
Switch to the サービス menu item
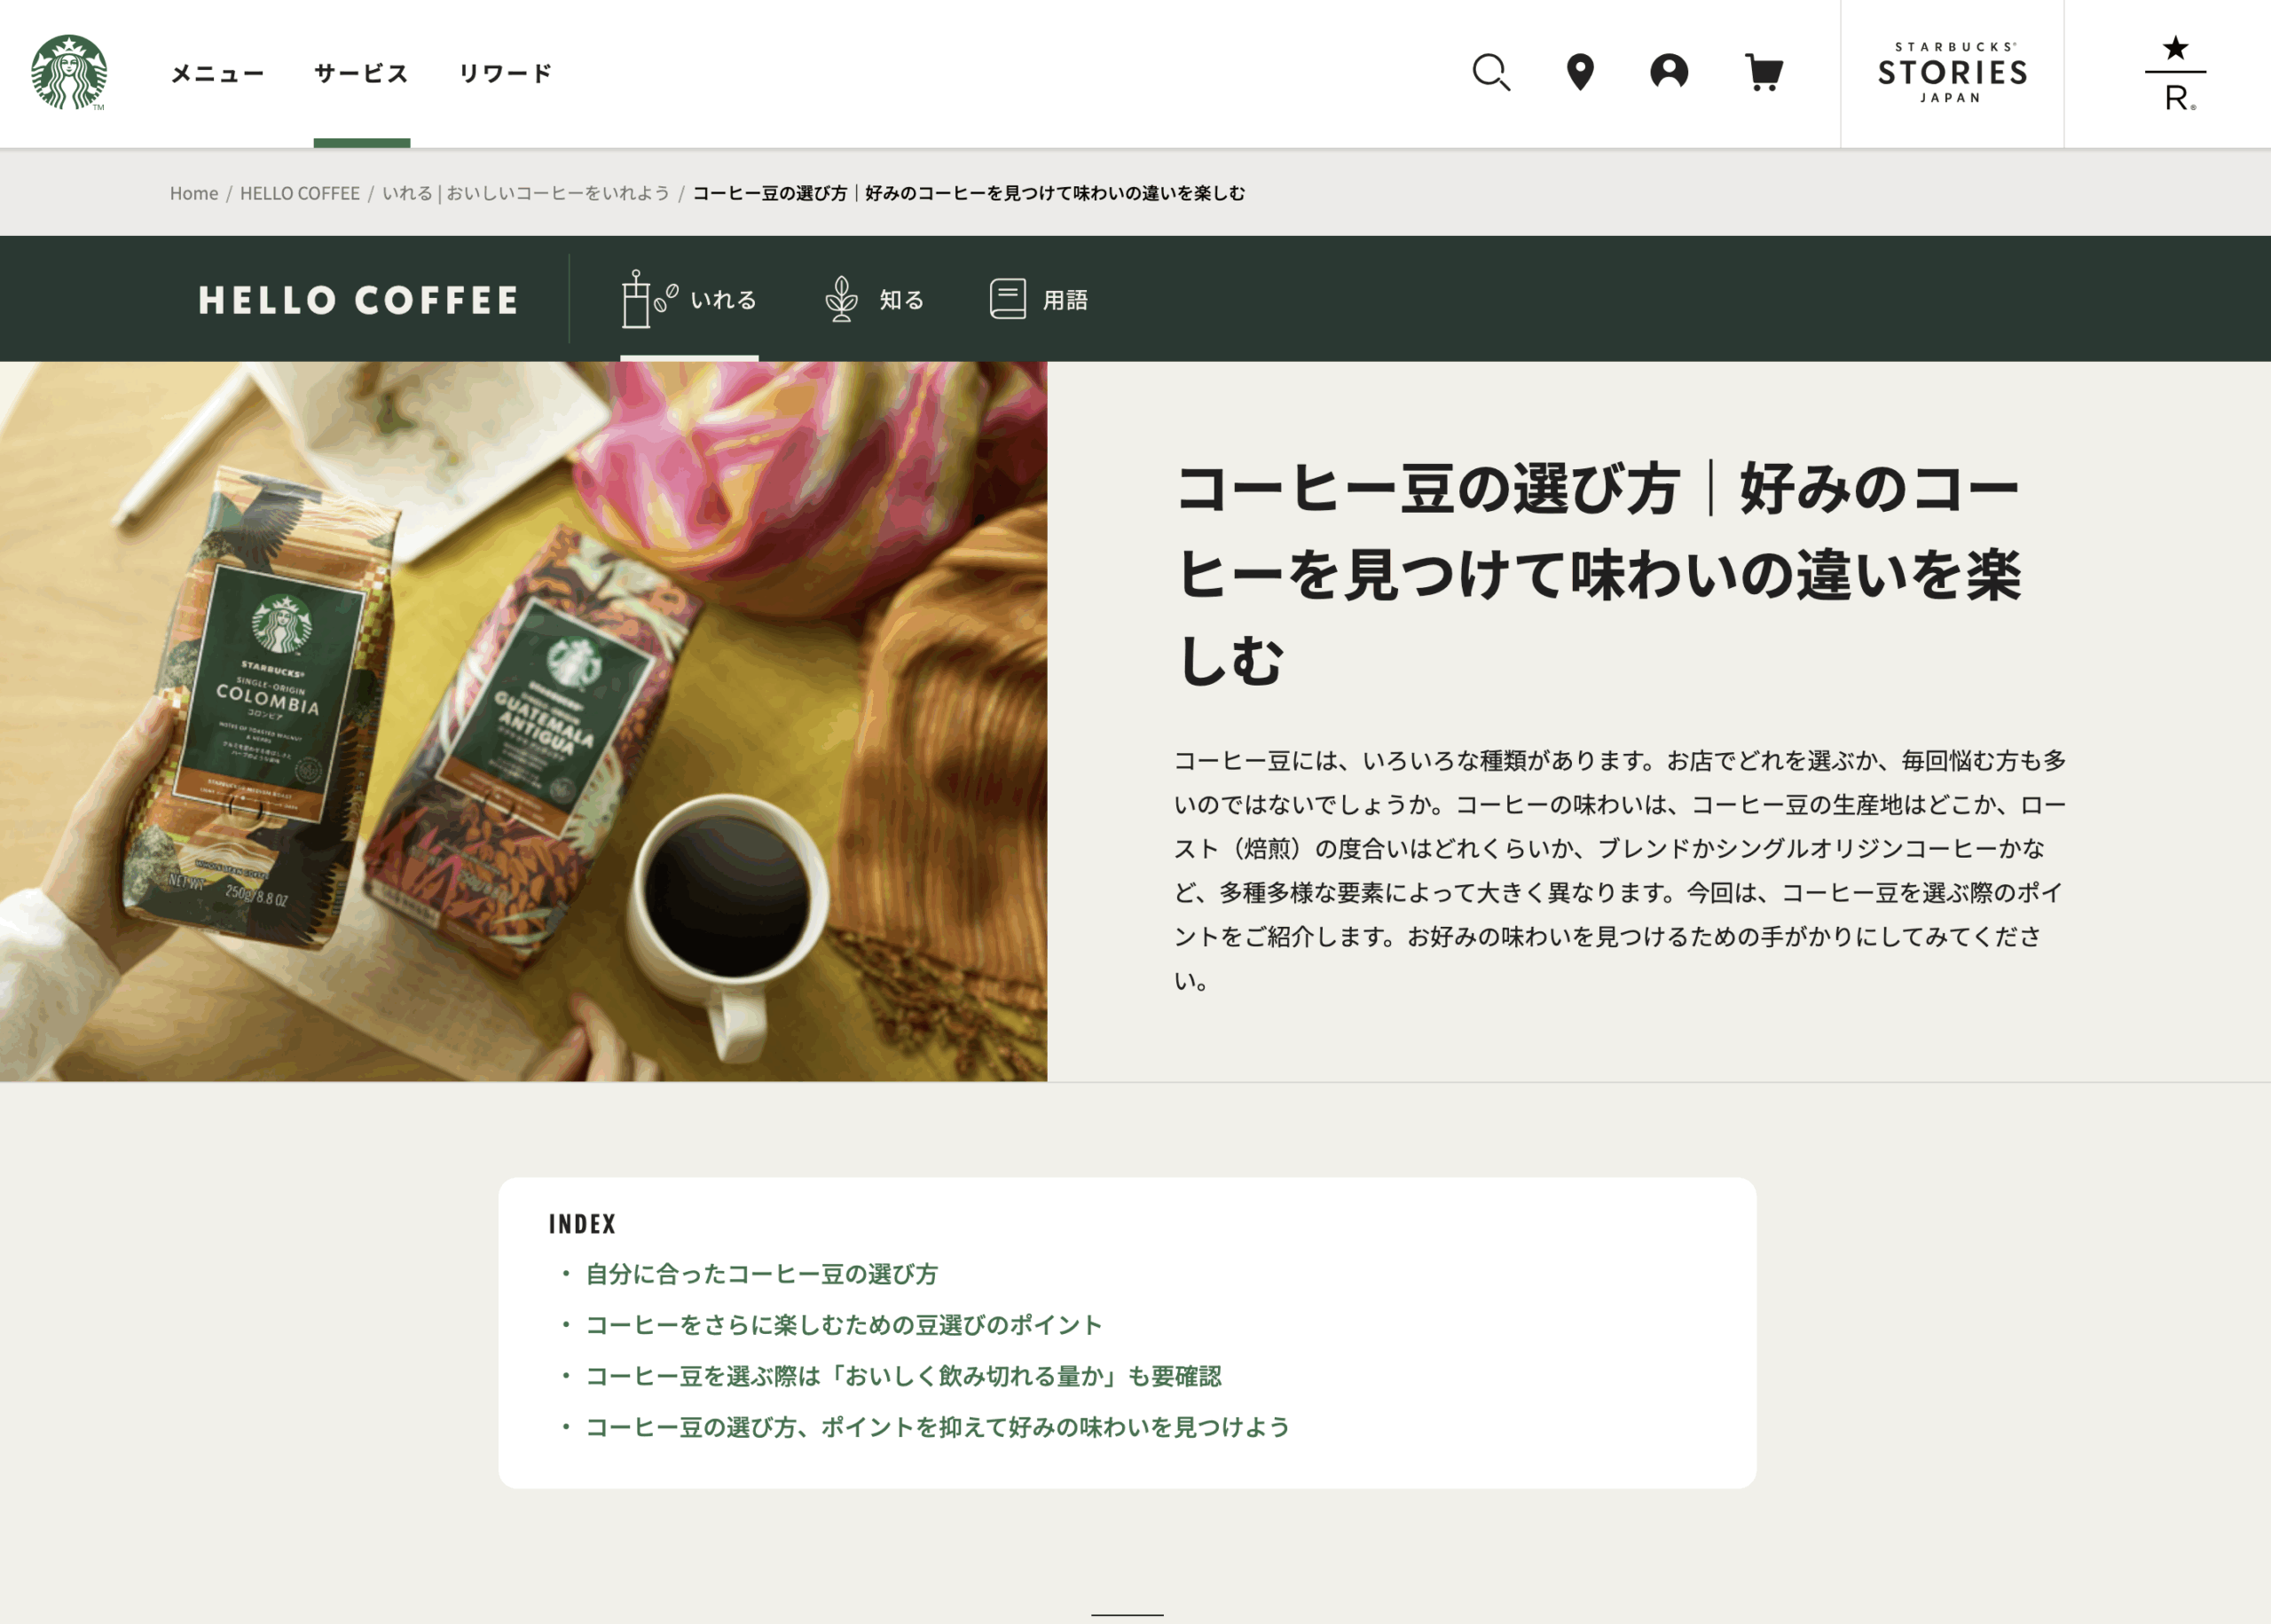pos(362,72)
